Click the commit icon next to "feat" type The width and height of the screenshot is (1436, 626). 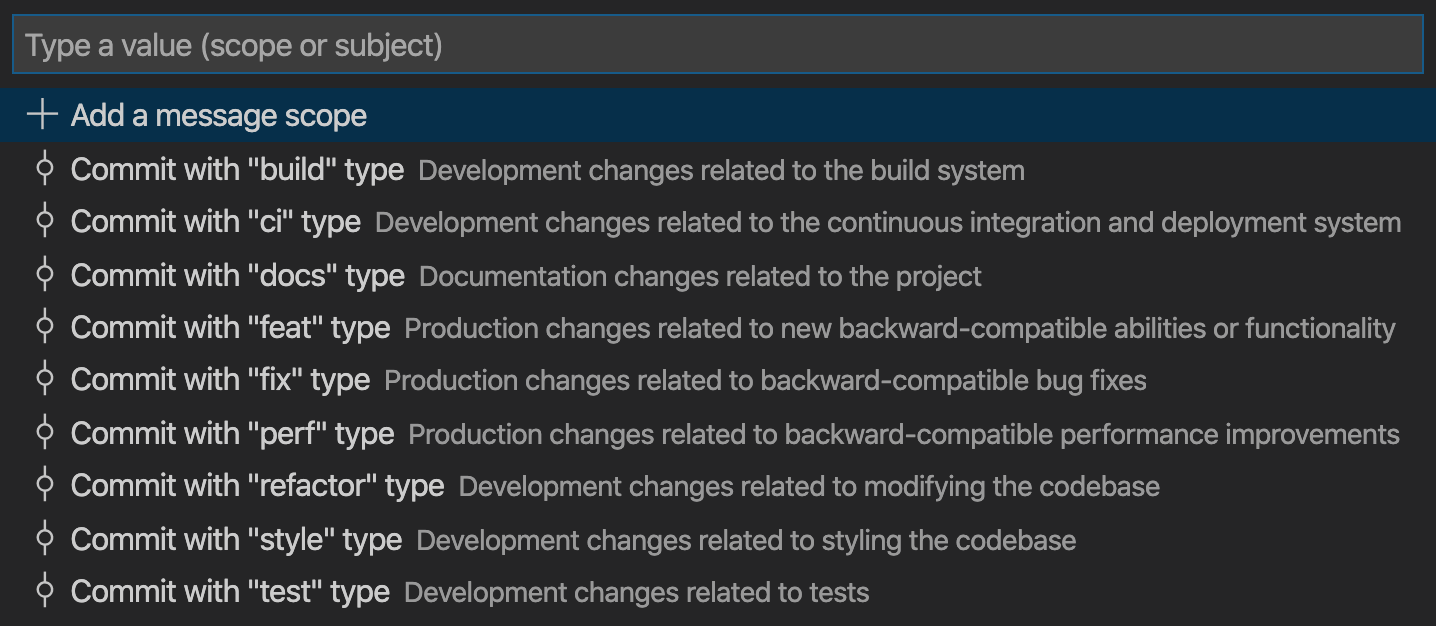tap(44, 327)
